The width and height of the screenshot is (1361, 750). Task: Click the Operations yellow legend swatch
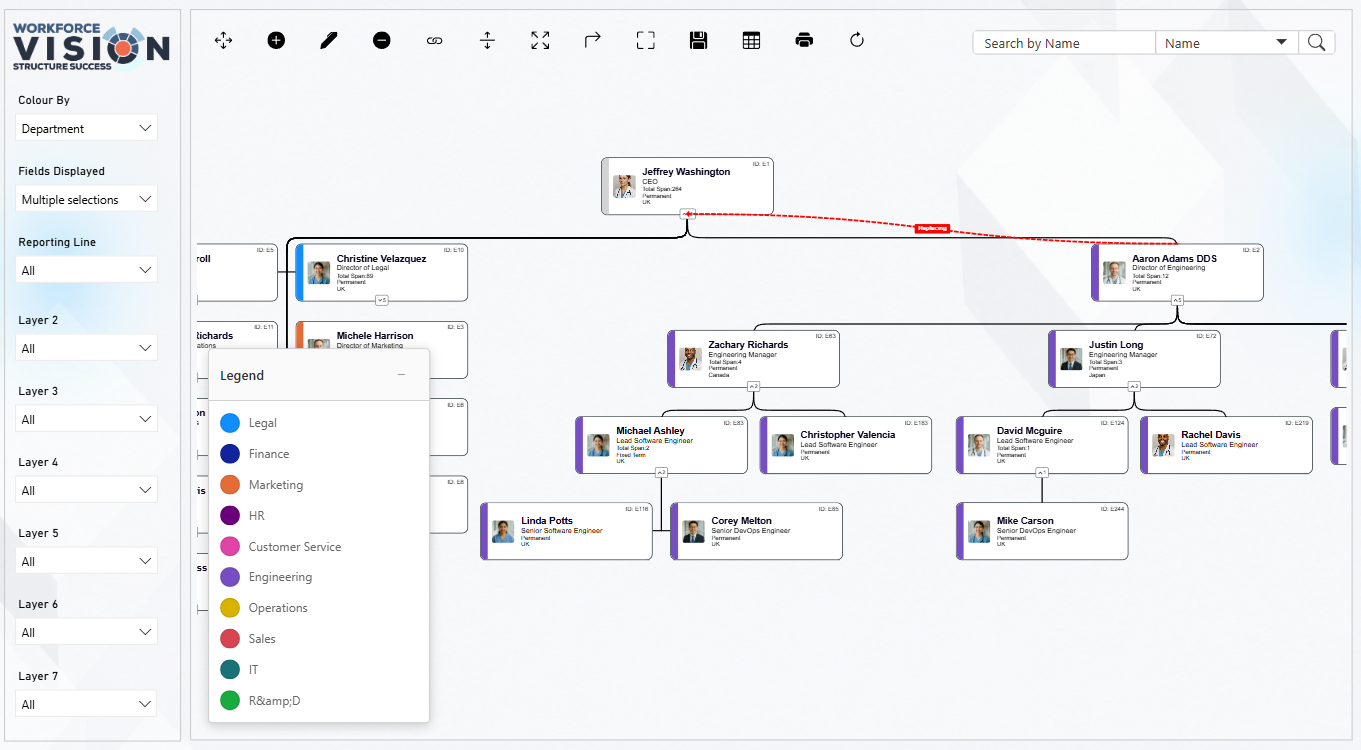(x=230, y=608)
